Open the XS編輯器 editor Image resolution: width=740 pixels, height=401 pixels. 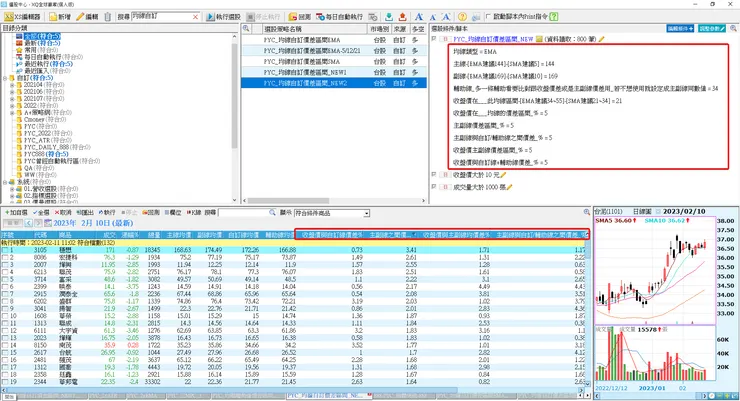point(23,17)
